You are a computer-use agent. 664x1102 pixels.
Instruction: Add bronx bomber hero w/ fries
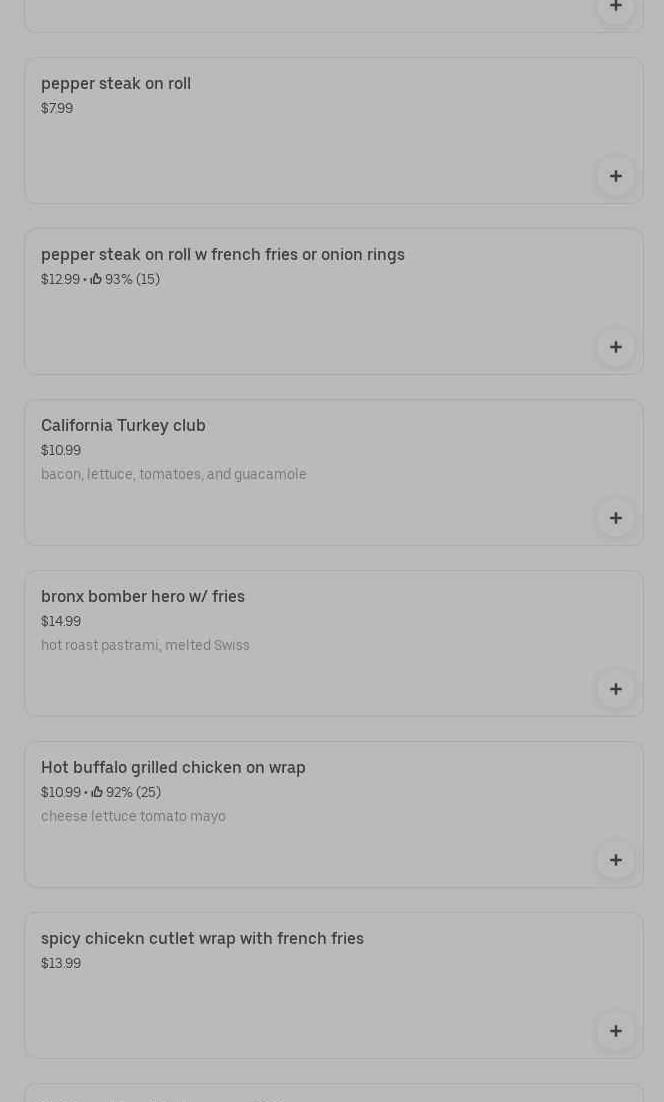click(x=616, y=689)
